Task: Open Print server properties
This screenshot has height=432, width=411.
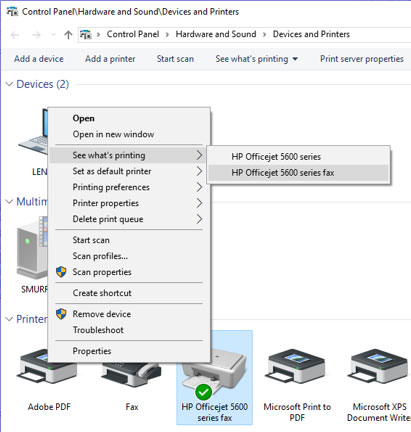Action: (362, 59)
